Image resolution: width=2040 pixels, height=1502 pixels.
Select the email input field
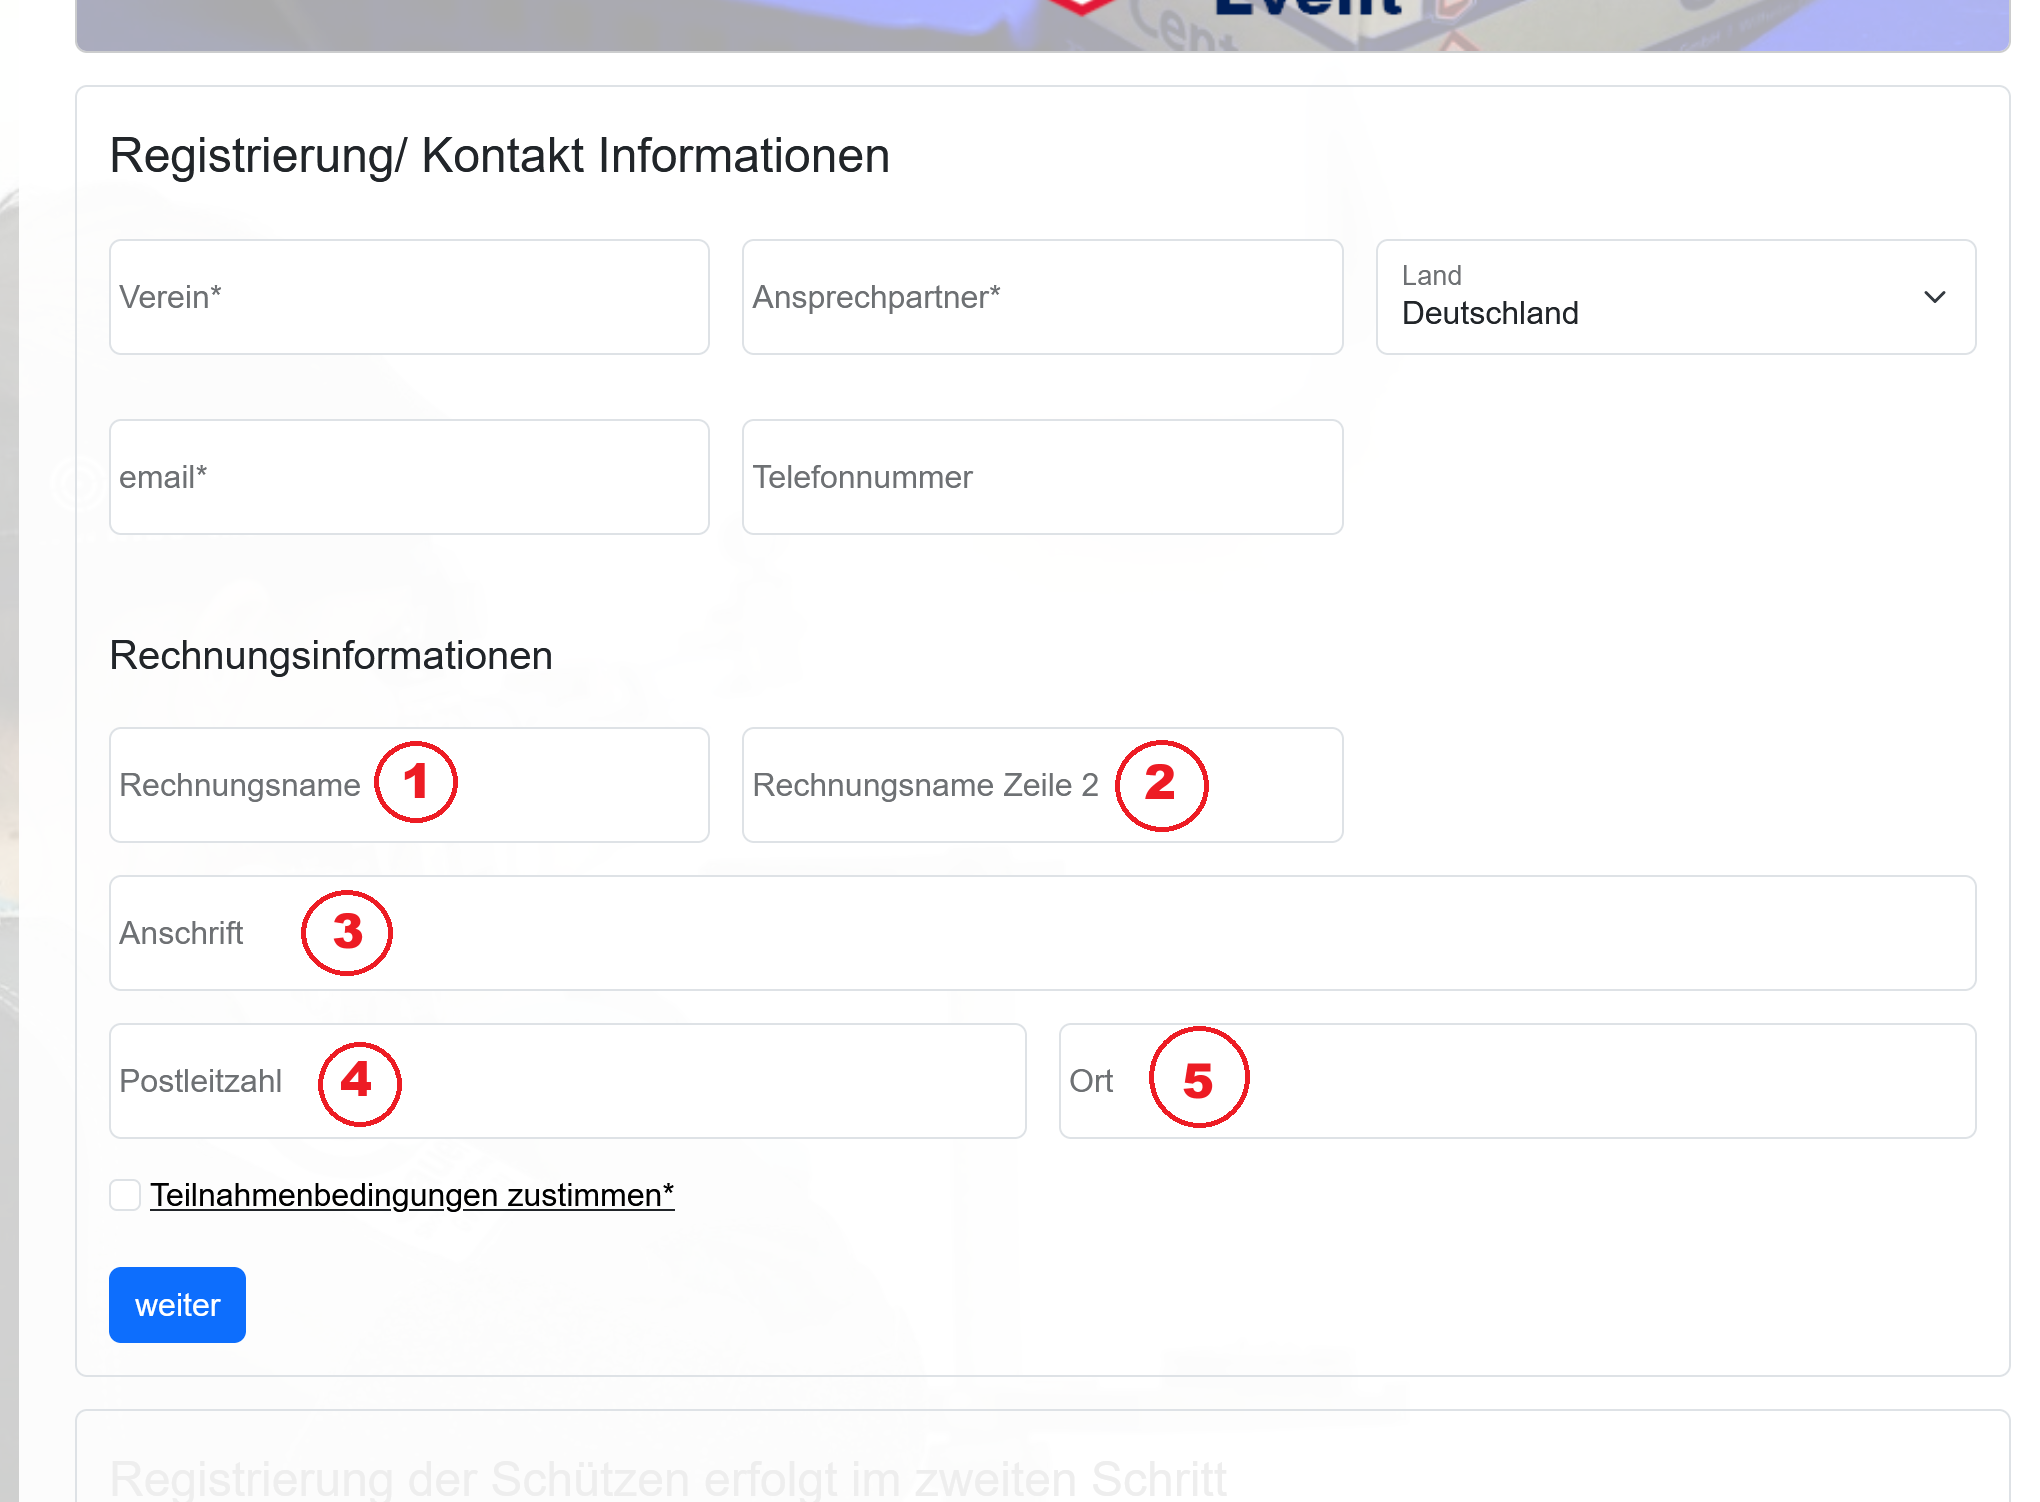(409, 477)
